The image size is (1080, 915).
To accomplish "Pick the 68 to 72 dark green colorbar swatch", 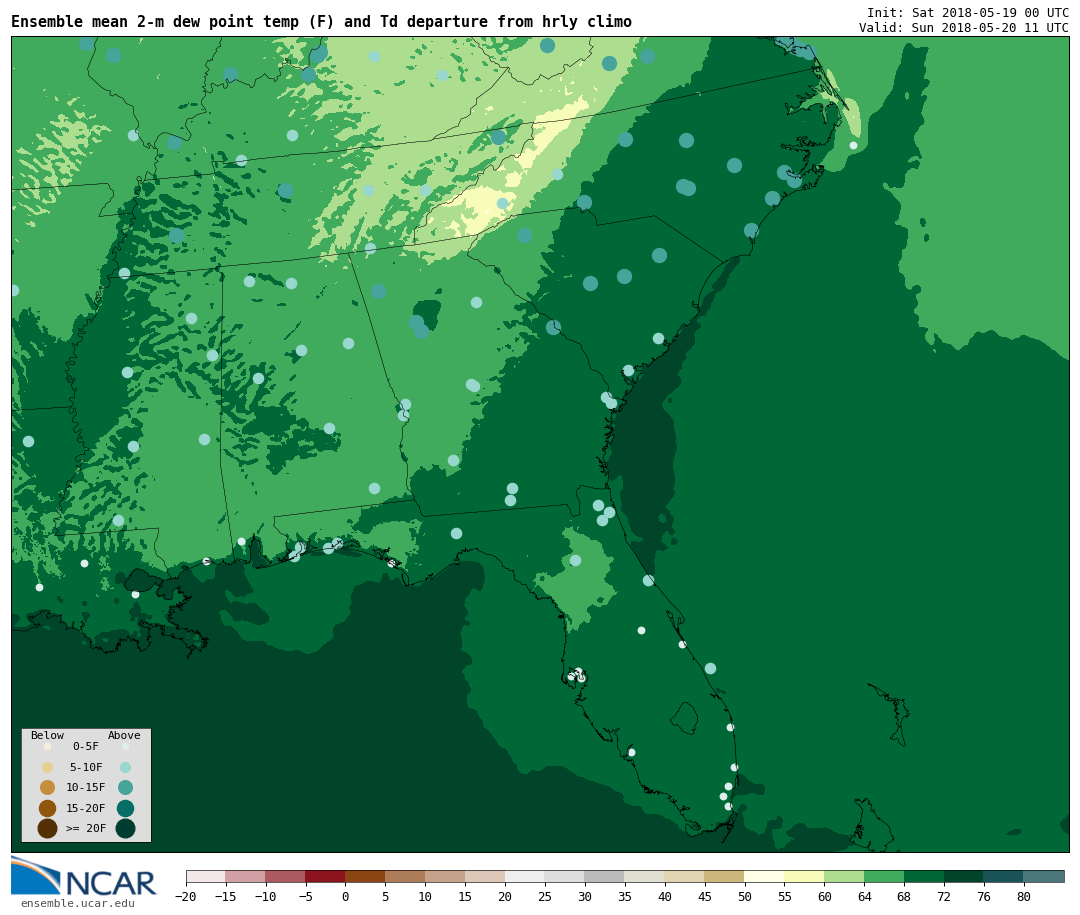I will point(925,876).
